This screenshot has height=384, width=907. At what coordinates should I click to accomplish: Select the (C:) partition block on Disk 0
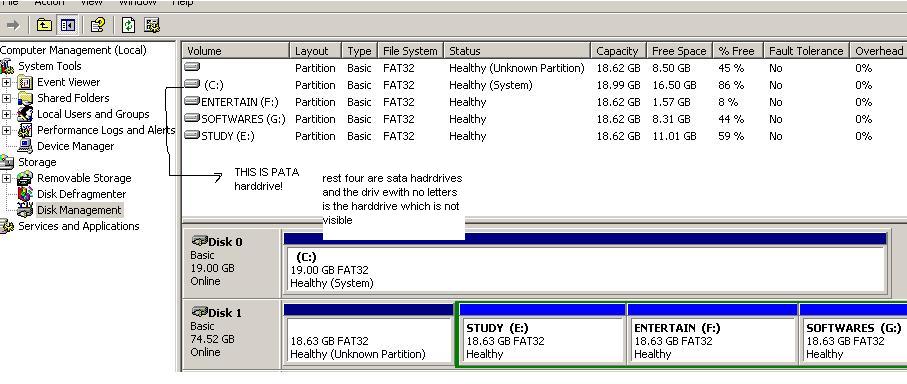click(x=585, y=264)
